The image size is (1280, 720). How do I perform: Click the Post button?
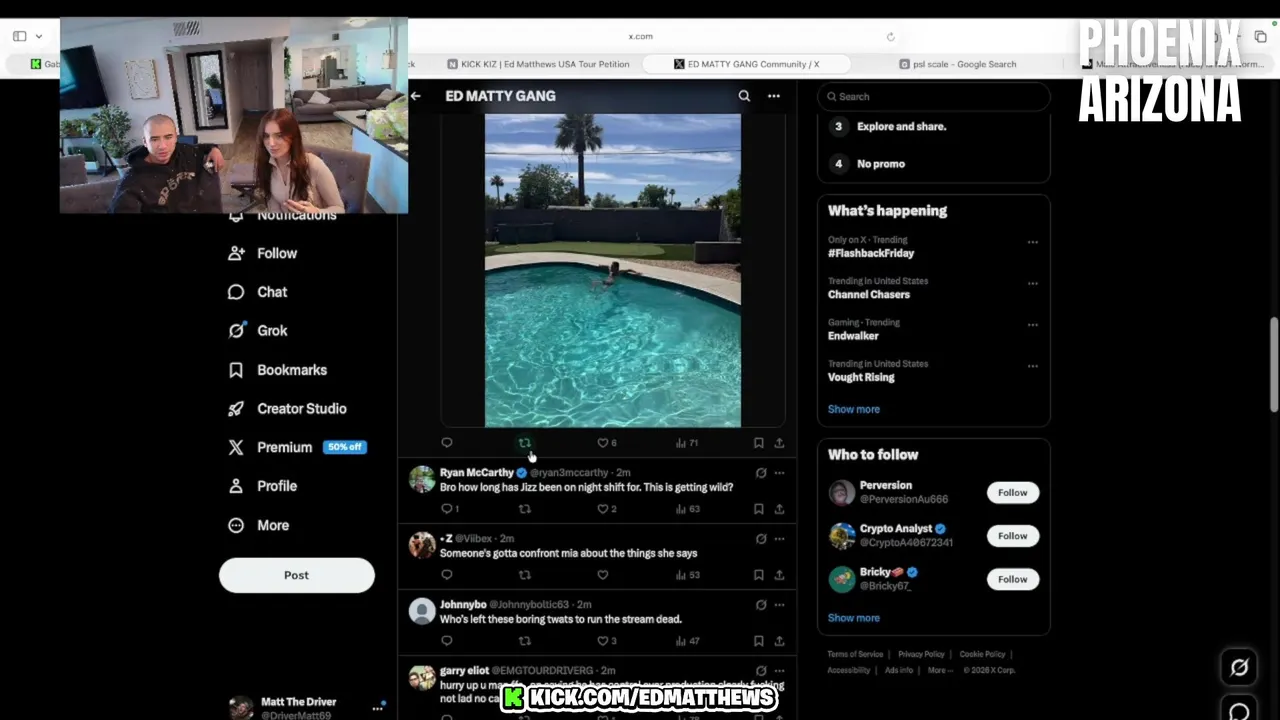click(x=297, y=575)
